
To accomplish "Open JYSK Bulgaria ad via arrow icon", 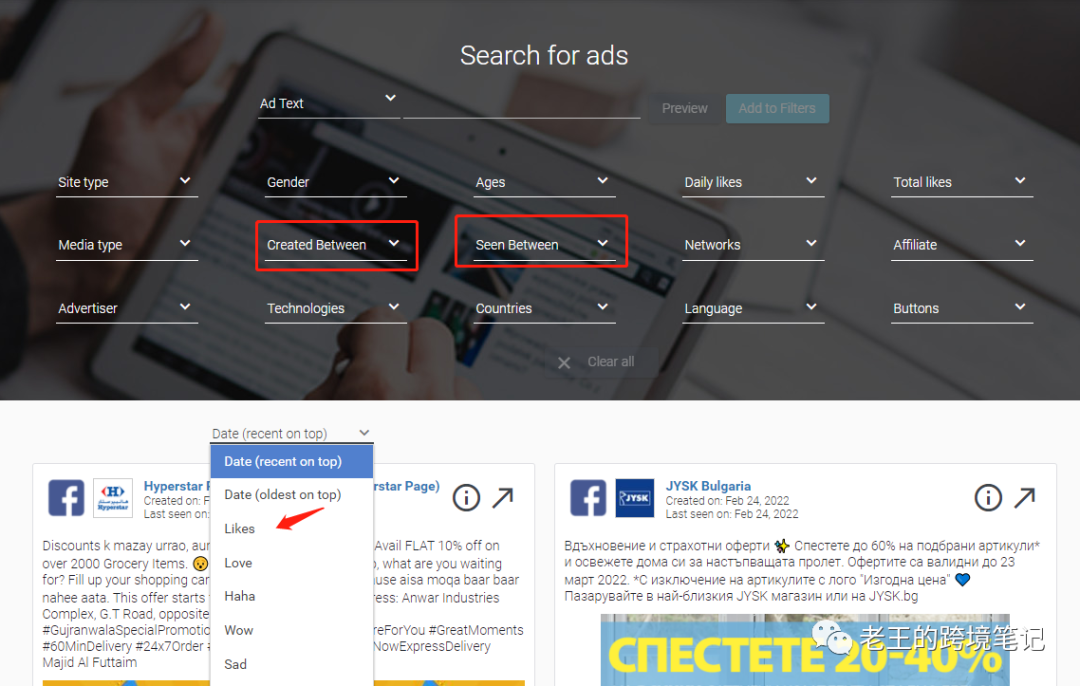I will tap(1025, 497).
